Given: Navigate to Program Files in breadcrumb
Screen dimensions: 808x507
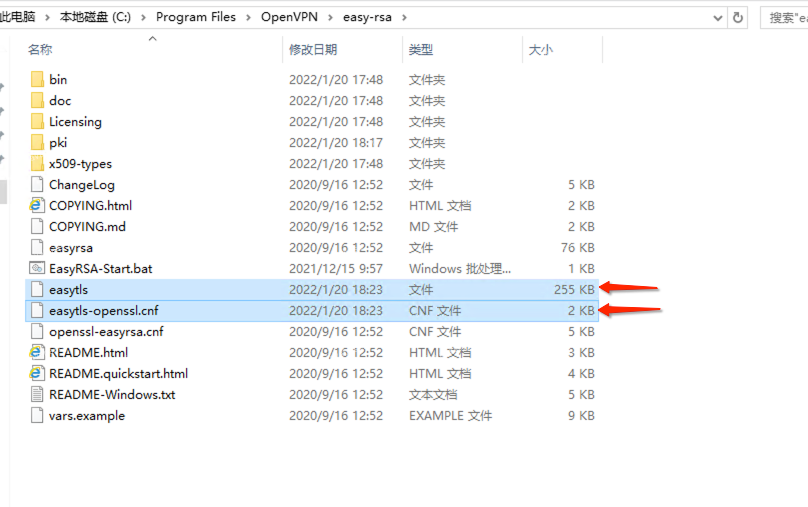Looking at the screenshot, I should coord(195,17).
